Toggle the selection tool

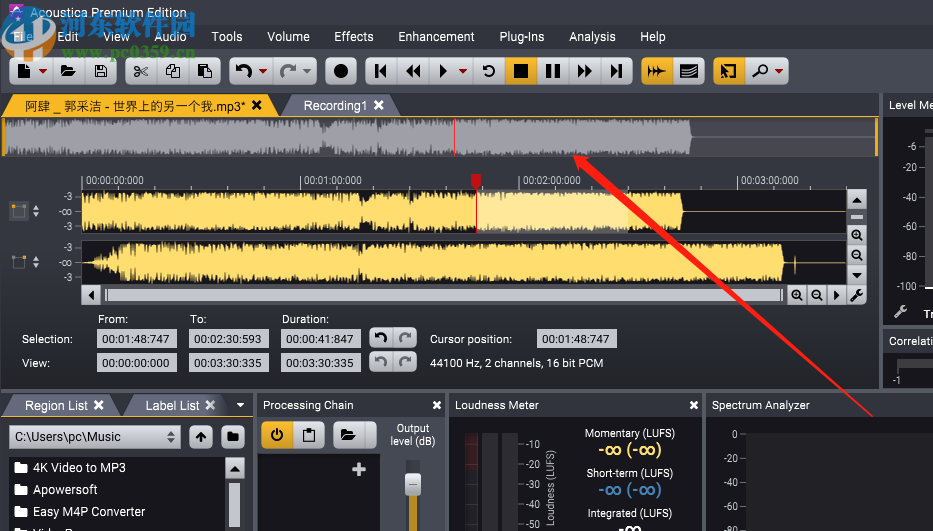coord(728,71)
